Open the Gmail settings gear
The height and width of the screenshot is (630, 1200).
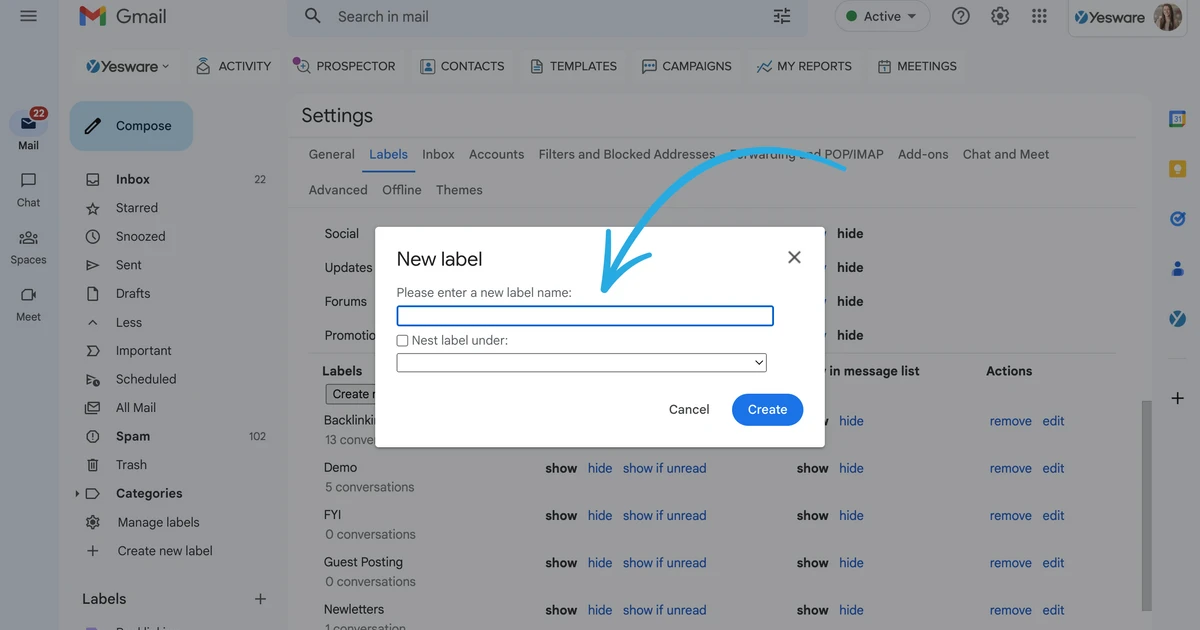[1000, 16]
